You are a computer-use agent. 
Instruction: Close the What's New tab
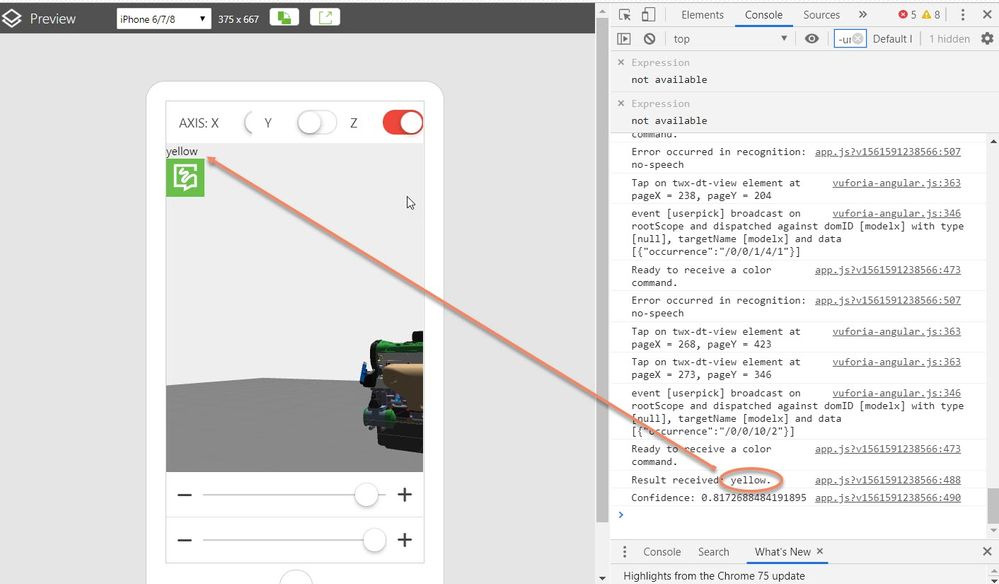[x=820, y=551]
